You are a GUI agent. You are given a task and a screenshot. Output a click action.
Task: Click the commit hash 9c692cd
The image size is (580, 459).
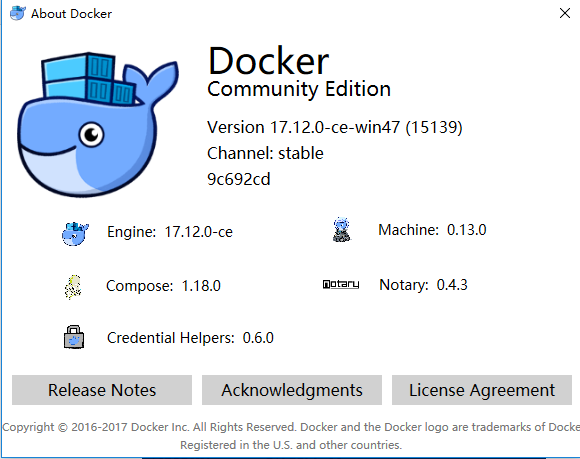[239, 179]
